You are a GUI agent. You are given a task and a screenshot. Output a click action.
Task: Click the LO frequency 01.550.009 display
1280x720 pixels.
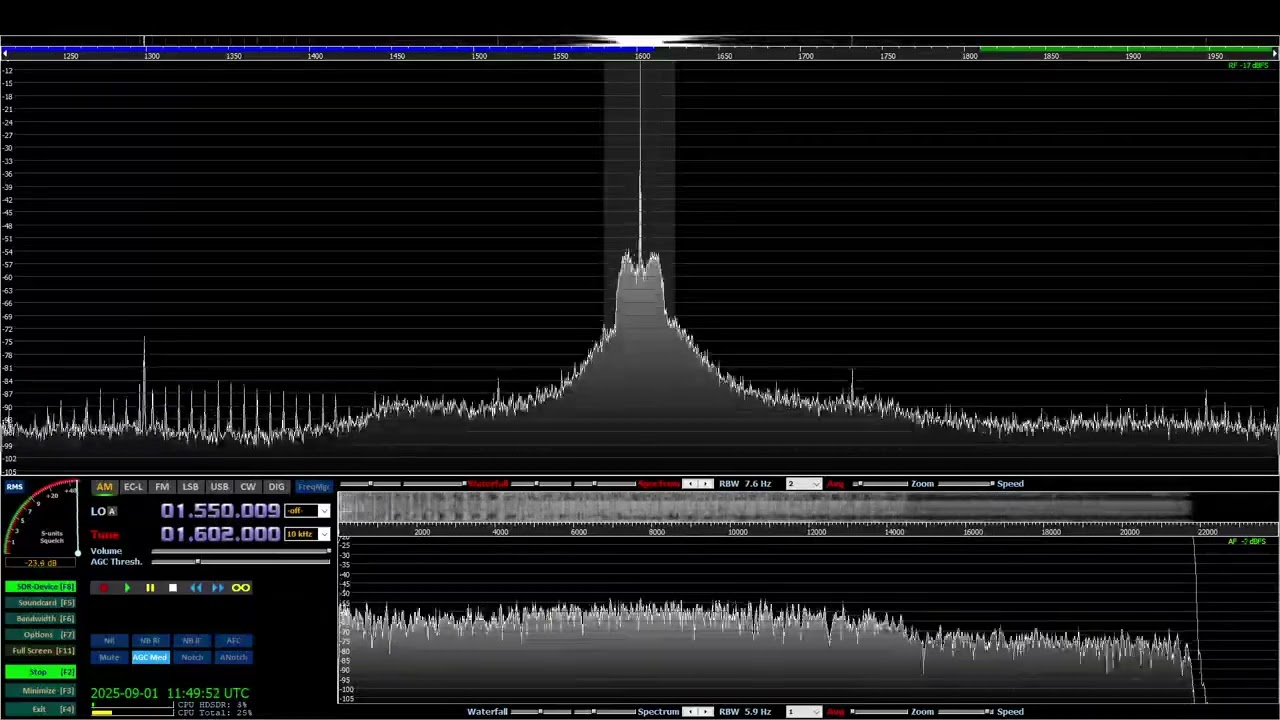[220, 511]
